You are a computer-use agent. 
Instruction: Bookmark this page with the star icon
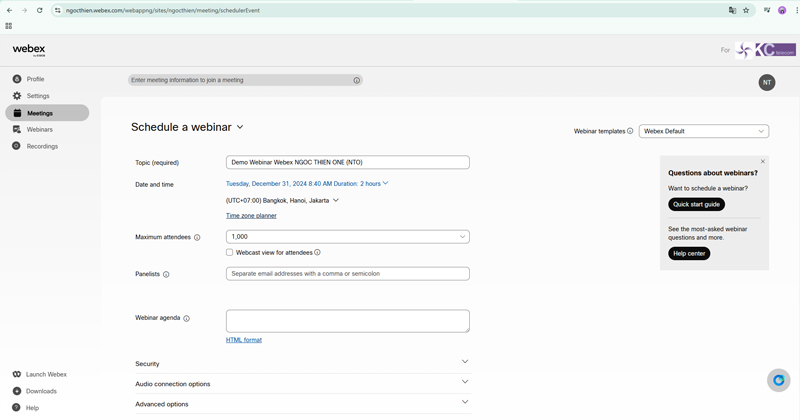click(746, 10)
